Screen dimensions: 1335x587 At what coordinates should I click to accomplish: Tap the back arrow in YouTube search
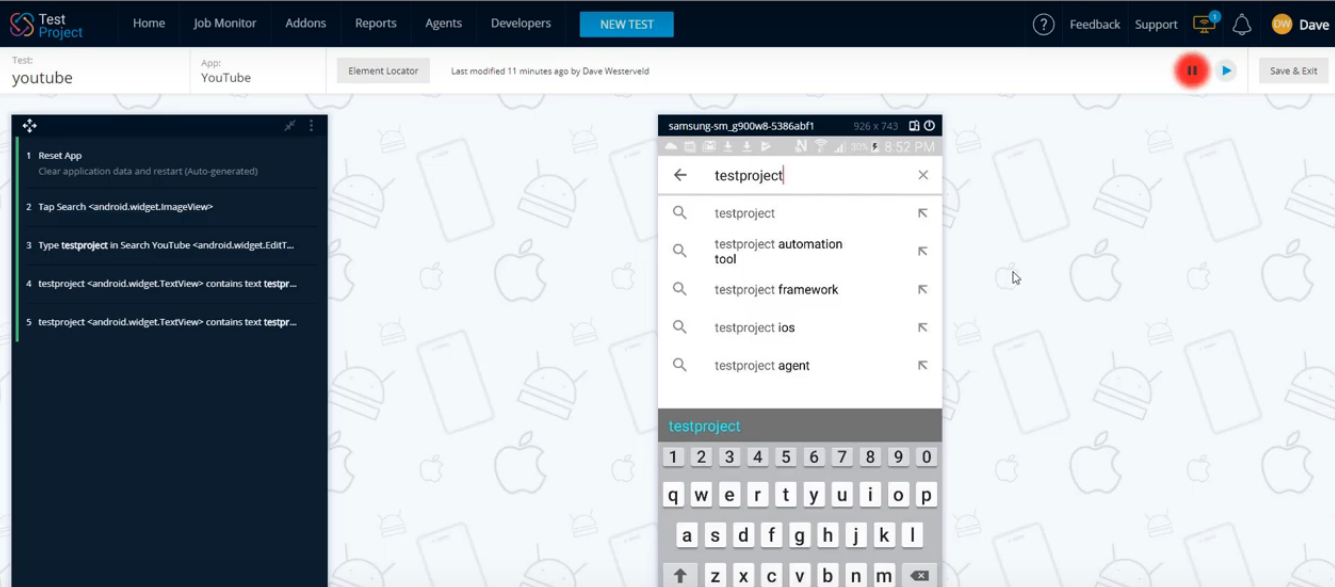pos(680,175)
